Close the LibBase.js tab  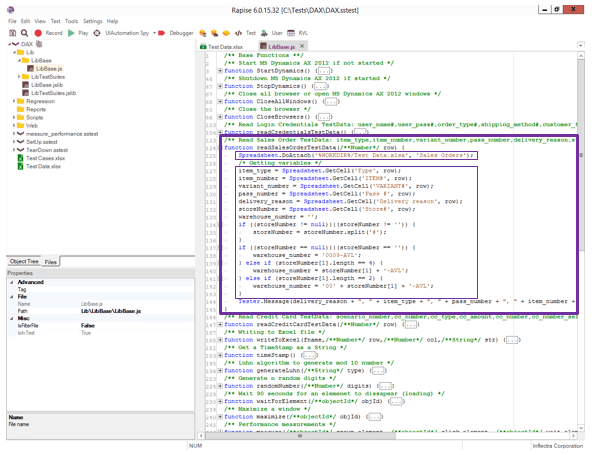pyautogui.click(x=302, y=46)
